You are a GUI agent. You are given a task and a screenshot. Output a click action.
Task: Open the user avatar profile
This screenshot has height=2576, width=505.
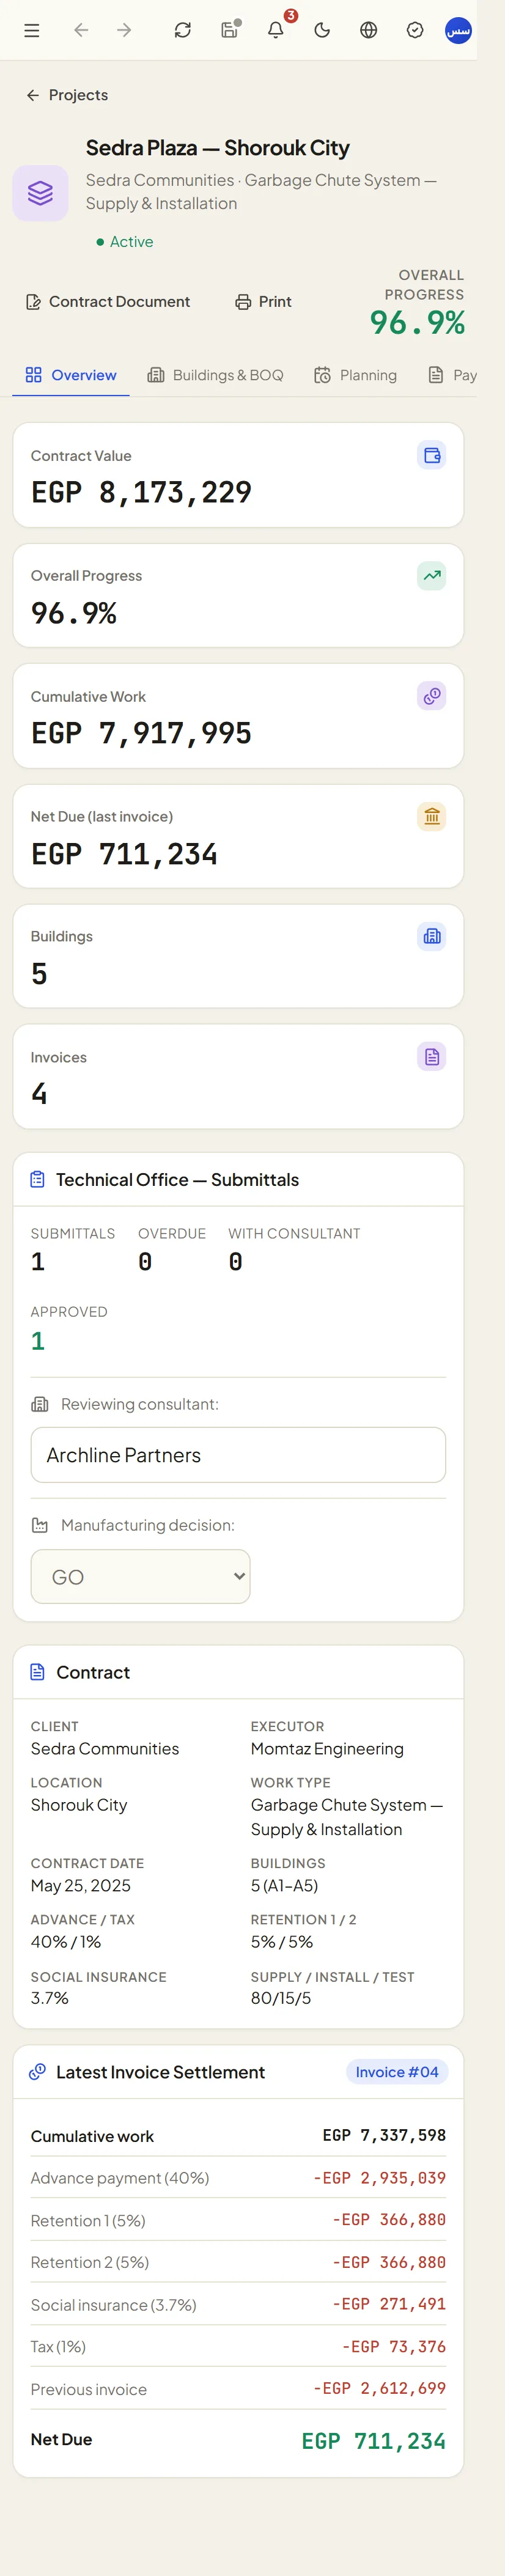[x=458, y=30]
